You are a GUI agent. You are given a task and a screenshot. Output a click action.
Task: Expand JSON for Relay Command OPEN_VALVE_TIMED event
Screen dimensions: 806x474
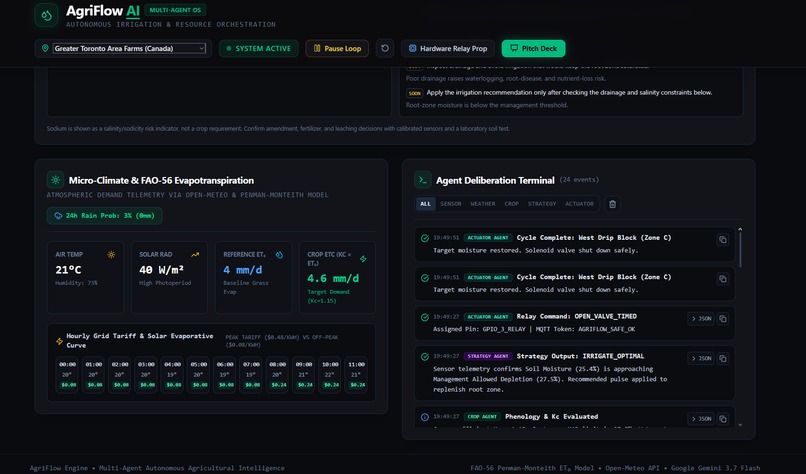coord(701,319)
